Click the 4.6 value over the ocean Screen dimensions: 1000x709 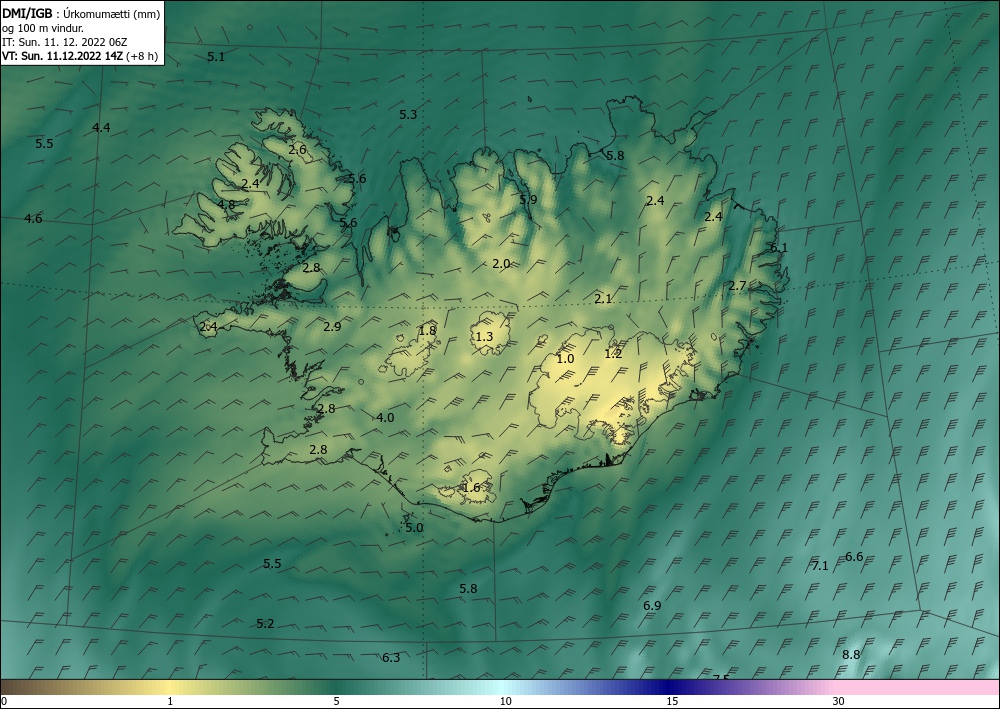(33, 219)
